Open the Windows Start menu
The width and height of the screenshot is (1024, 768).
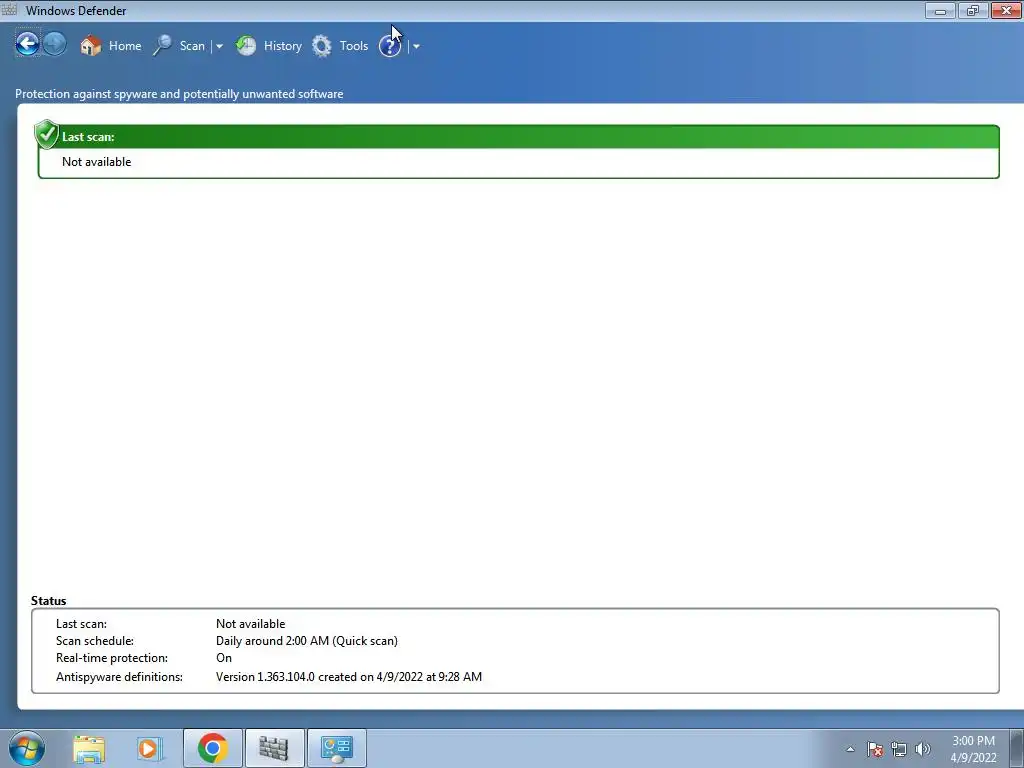coord(27,748)
